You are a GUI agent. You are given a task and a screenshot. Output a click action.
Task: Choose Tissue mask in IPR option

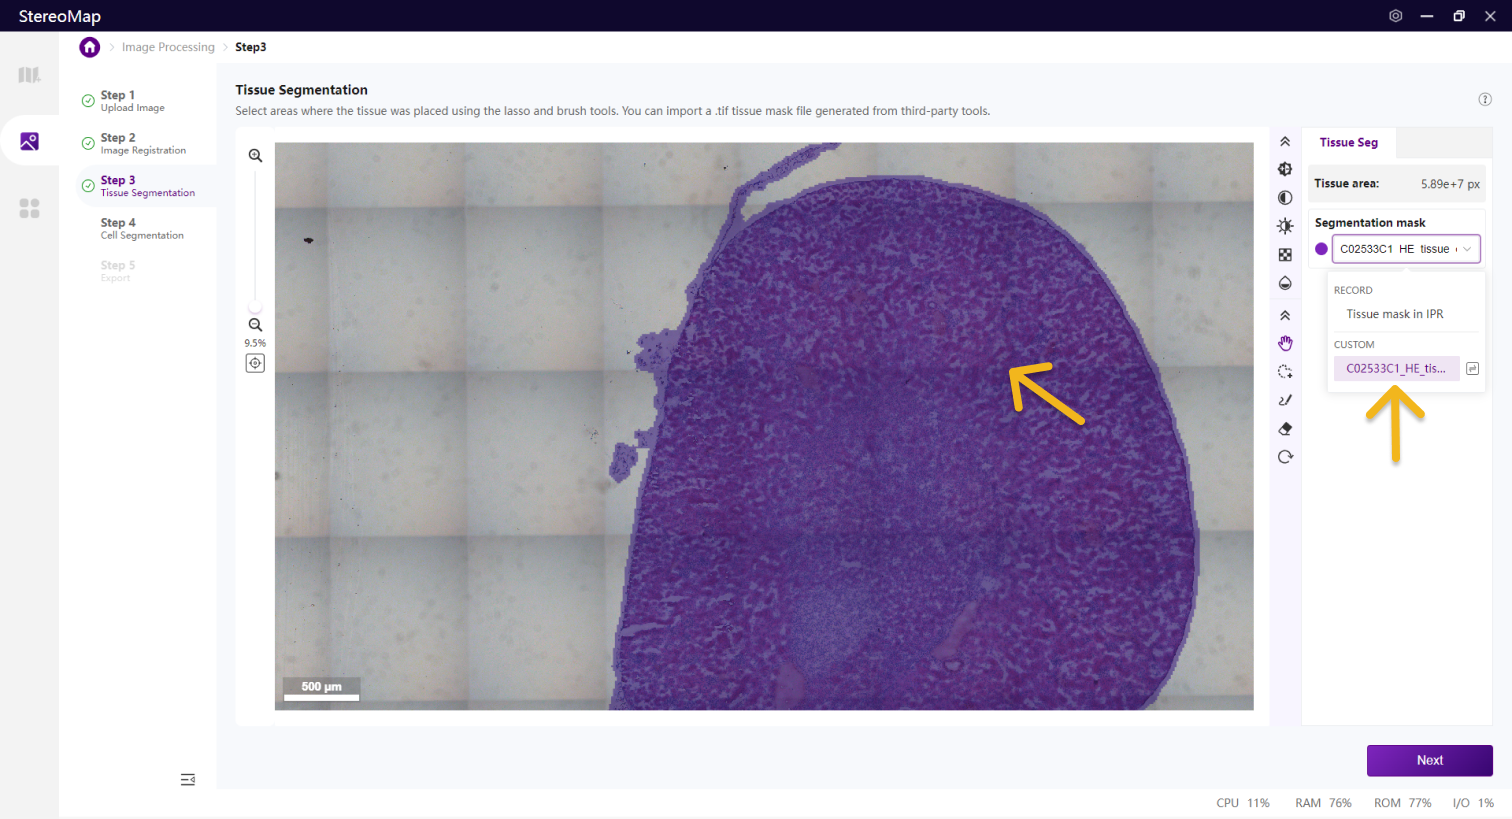point(1394,314)
